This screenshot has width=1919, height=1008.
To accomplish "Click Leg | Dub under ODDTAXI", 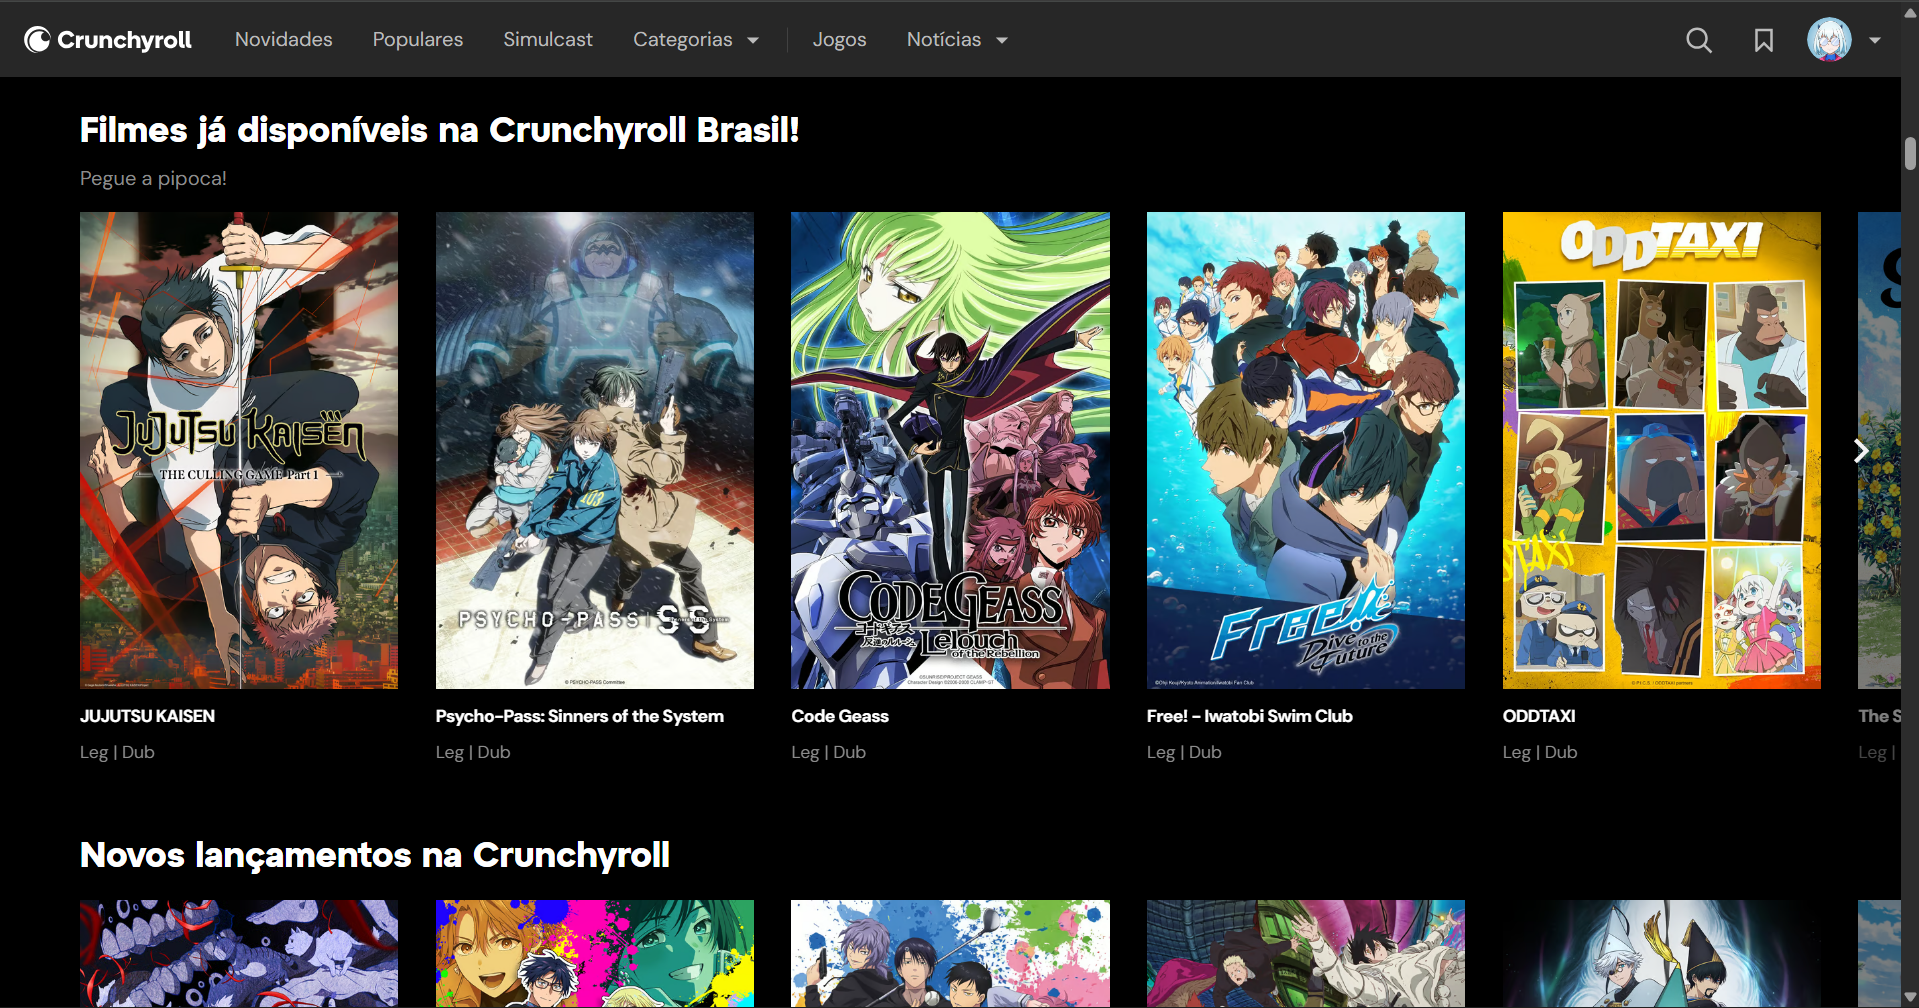I will point(1540,752).
